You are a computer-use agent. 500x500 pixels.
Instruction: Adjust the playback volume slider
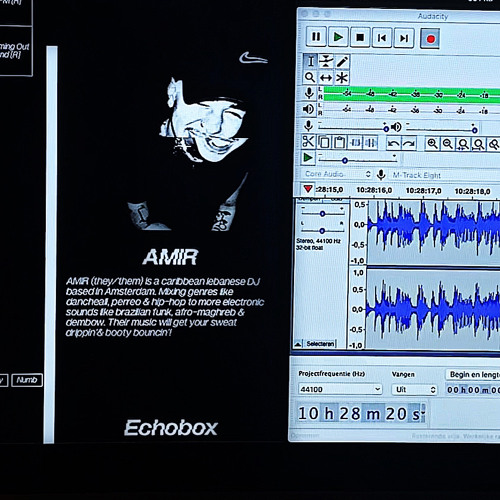coord(442,128)
